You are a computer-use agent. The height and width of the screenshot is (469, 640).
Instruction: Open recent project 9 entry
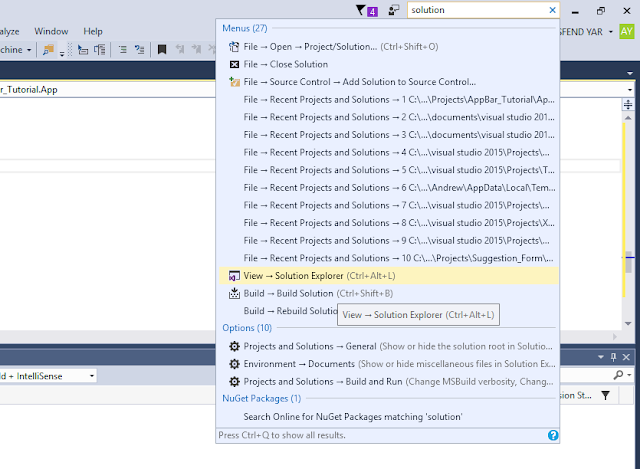coord(389,241)
